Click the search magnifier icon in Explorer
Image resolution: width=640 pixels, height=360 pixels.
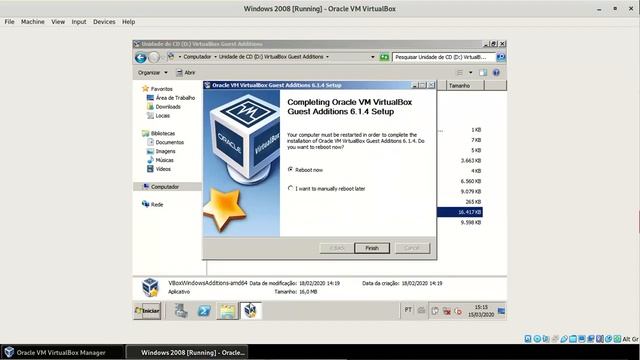pos(501,57)
